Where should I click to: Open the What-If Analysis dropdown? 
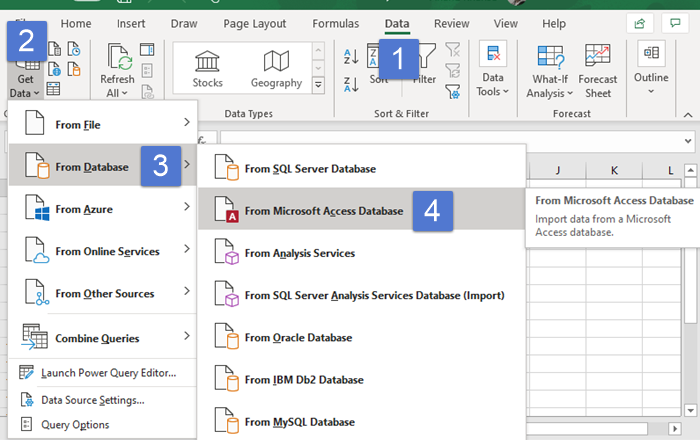click(x=550, y=71)
